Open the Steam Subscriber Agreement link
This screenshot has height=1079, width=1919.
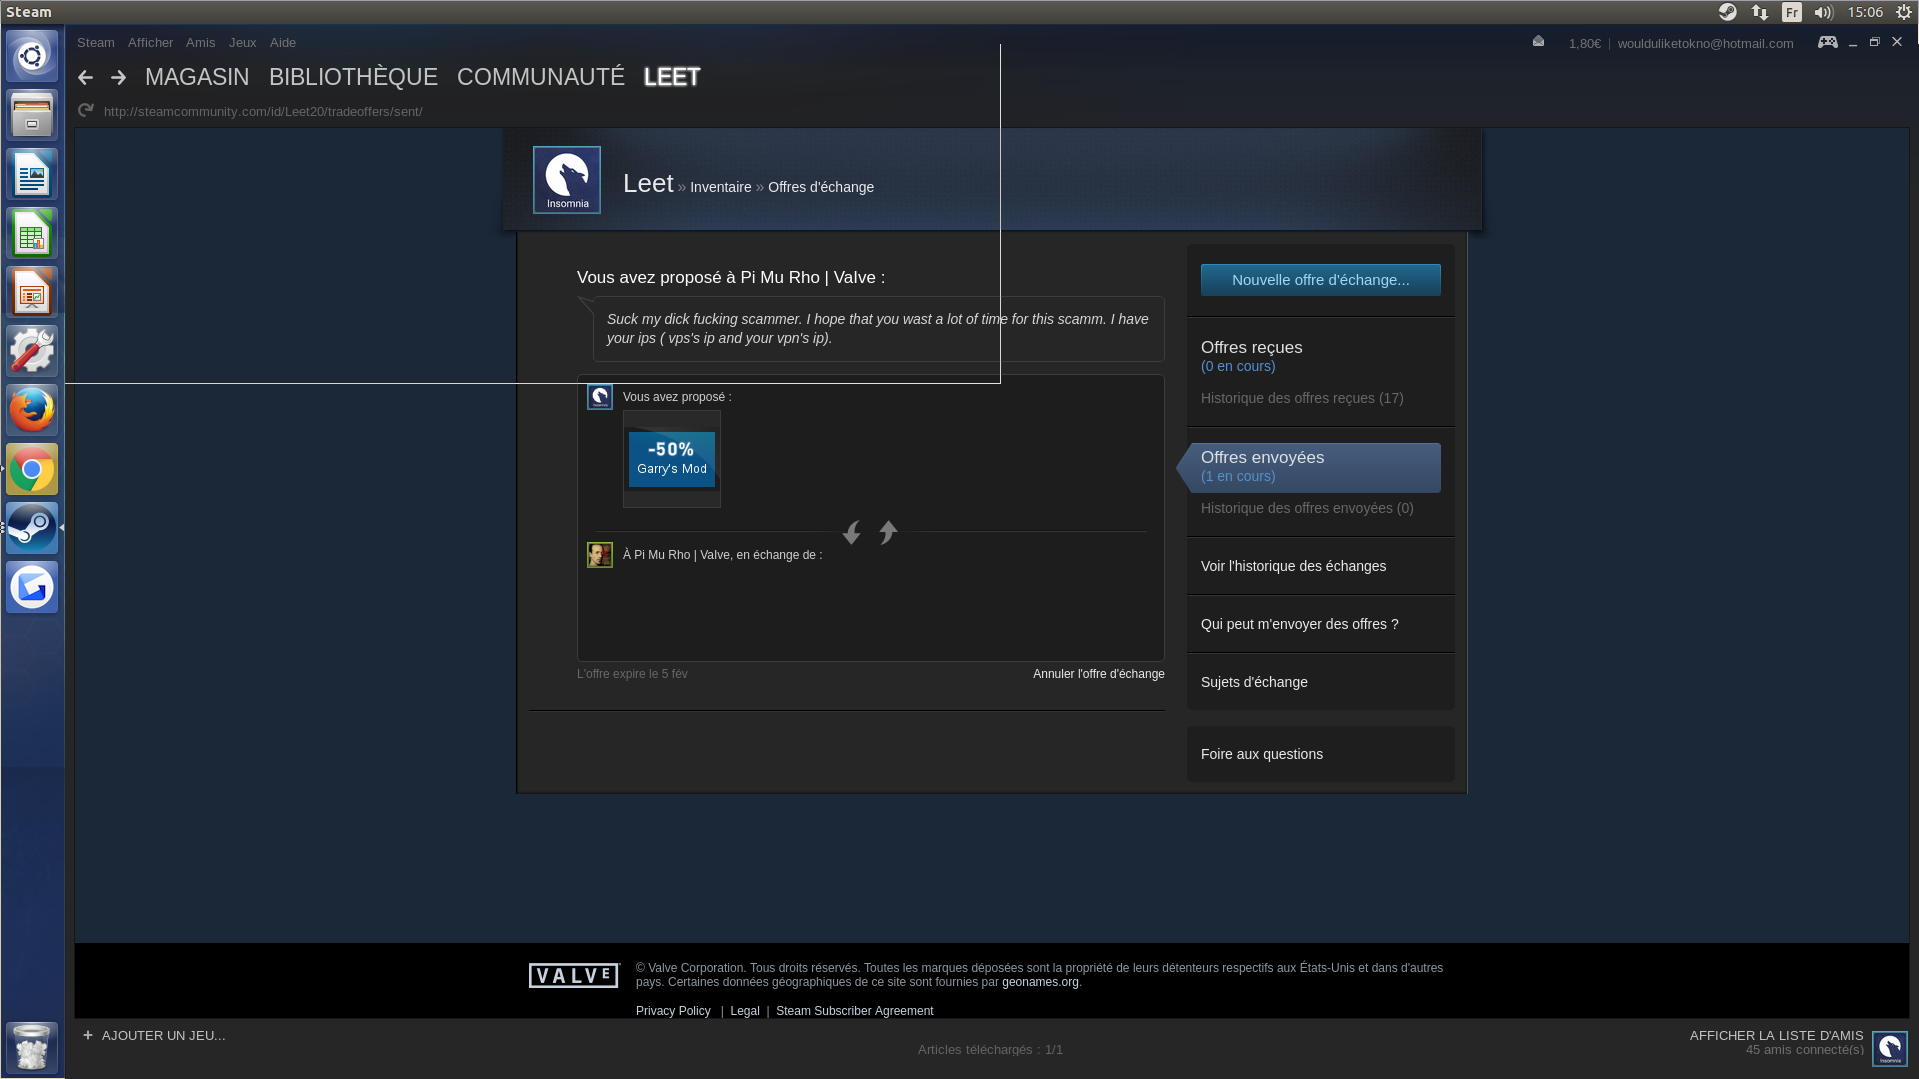tap(854, 1011)
